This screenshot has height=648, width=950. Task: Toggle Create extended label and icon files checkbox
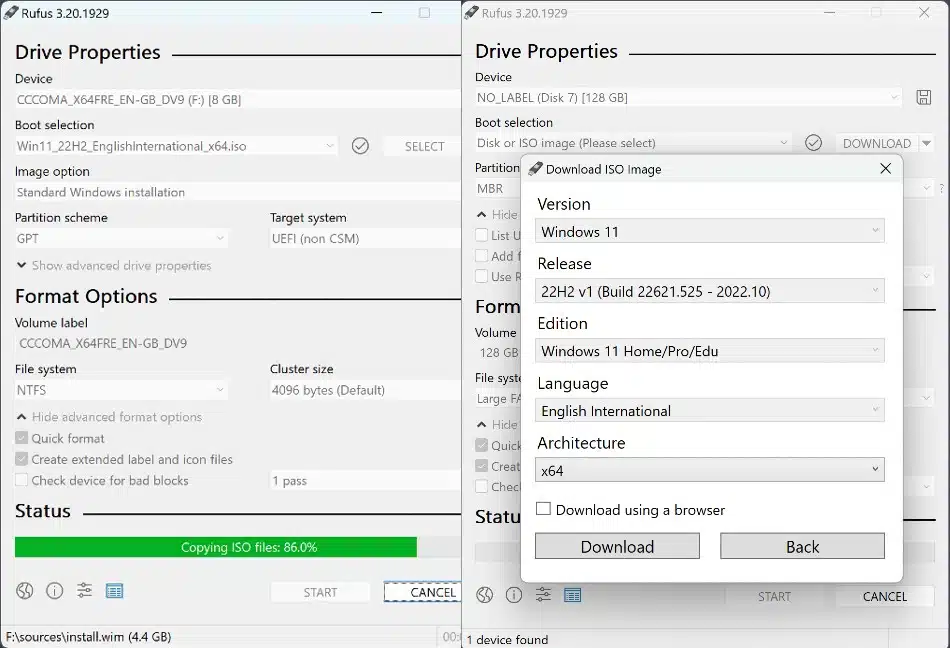point(21,459)
